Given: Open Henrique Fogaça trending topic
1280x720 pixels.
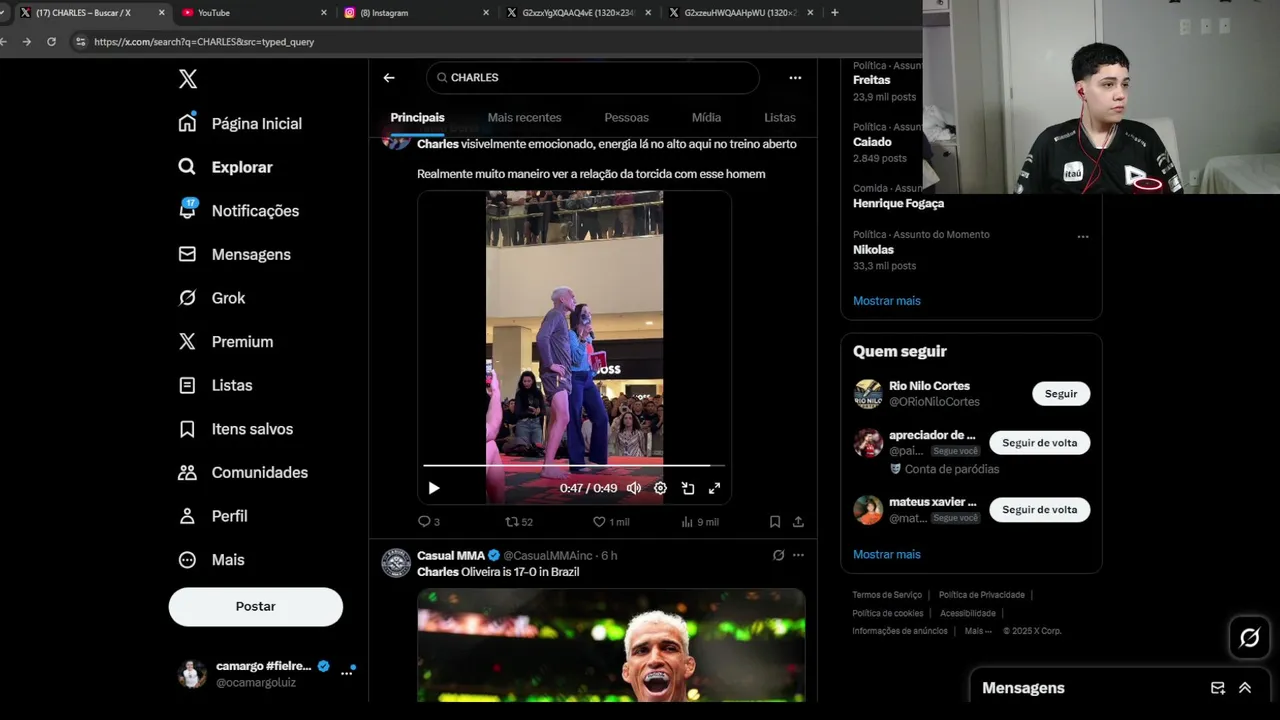Looking at the screenshot, I should tap(898, 203).
